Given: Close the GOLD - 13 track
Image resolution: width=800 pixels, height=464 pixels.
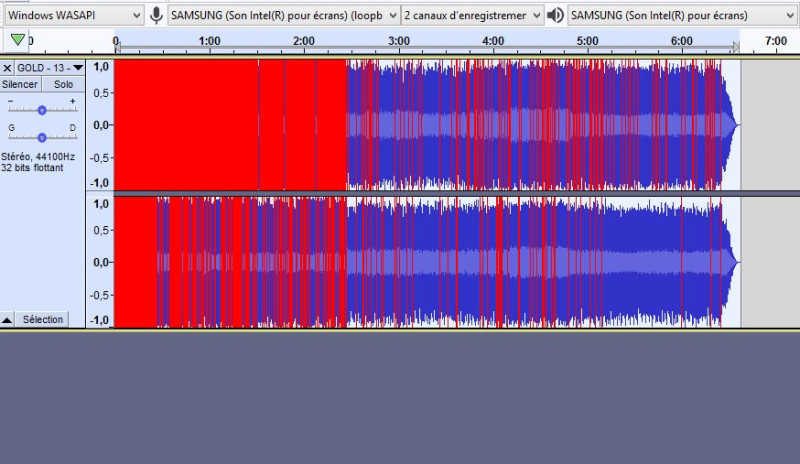Looking at the screenshot, I should click(7, 68).
